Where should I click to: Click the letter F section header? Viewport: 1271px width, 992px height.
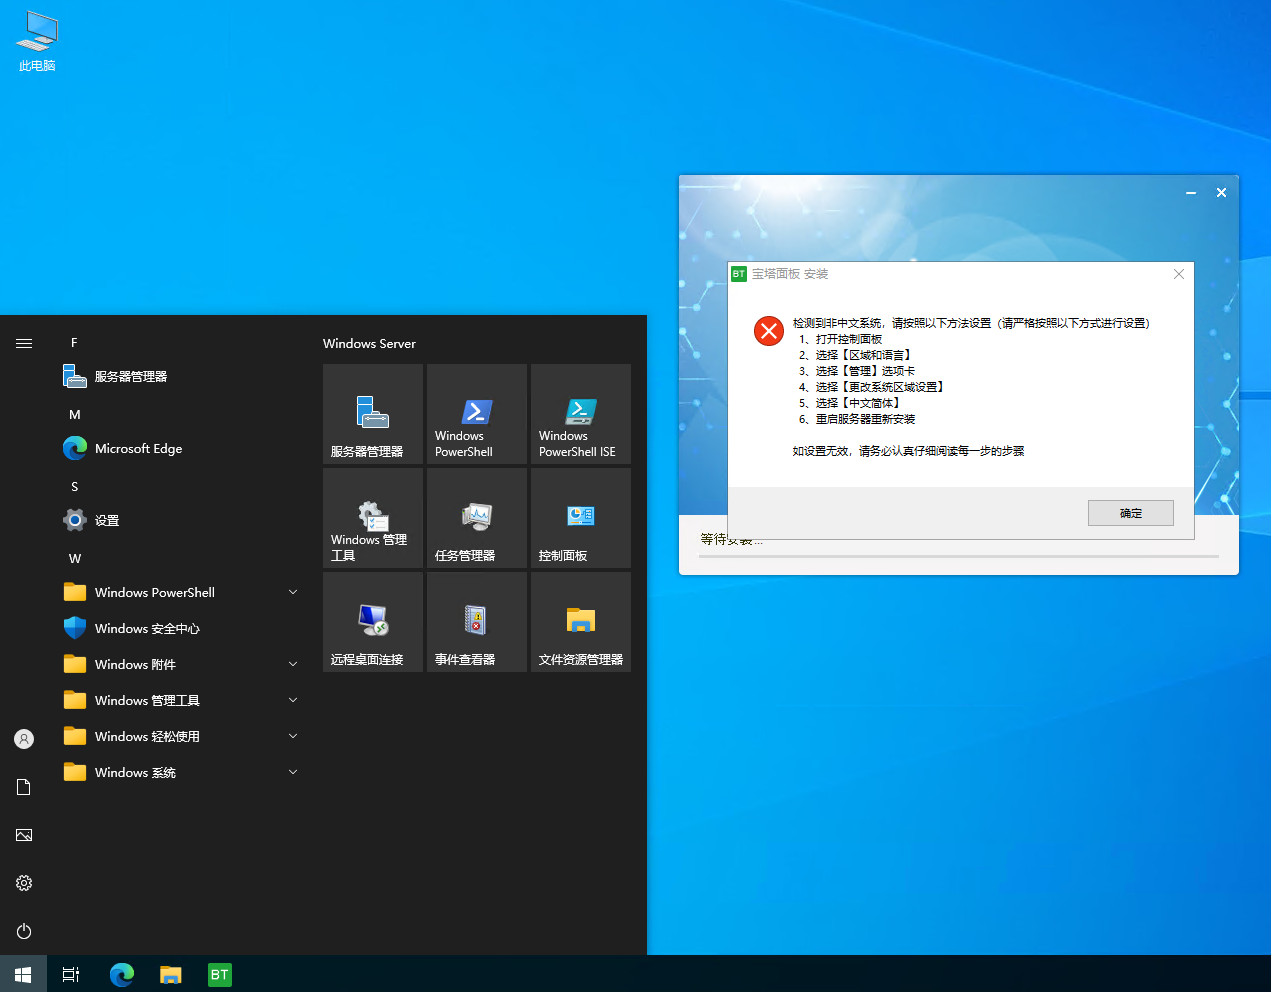[74, 343]
